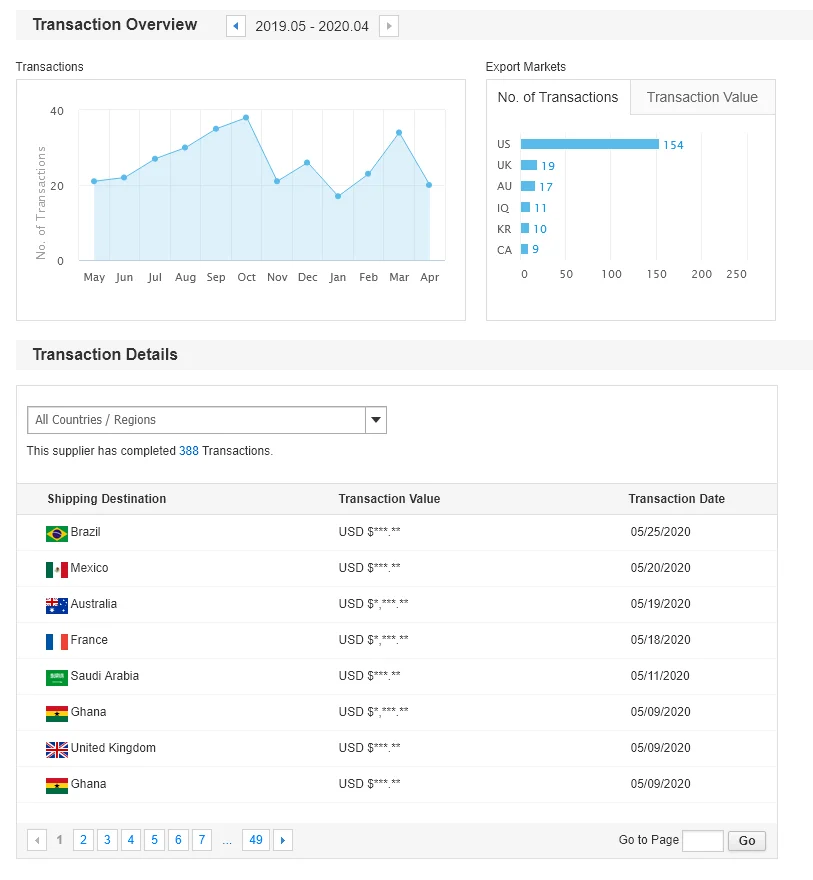The image size is (813, 880).
Task: Click the October data point on chart
Action: [246, 118]
